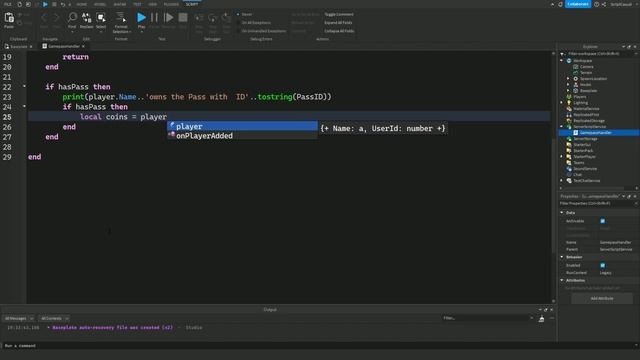Switch to the TEST ribbon tab

click(x=137, y=4)
